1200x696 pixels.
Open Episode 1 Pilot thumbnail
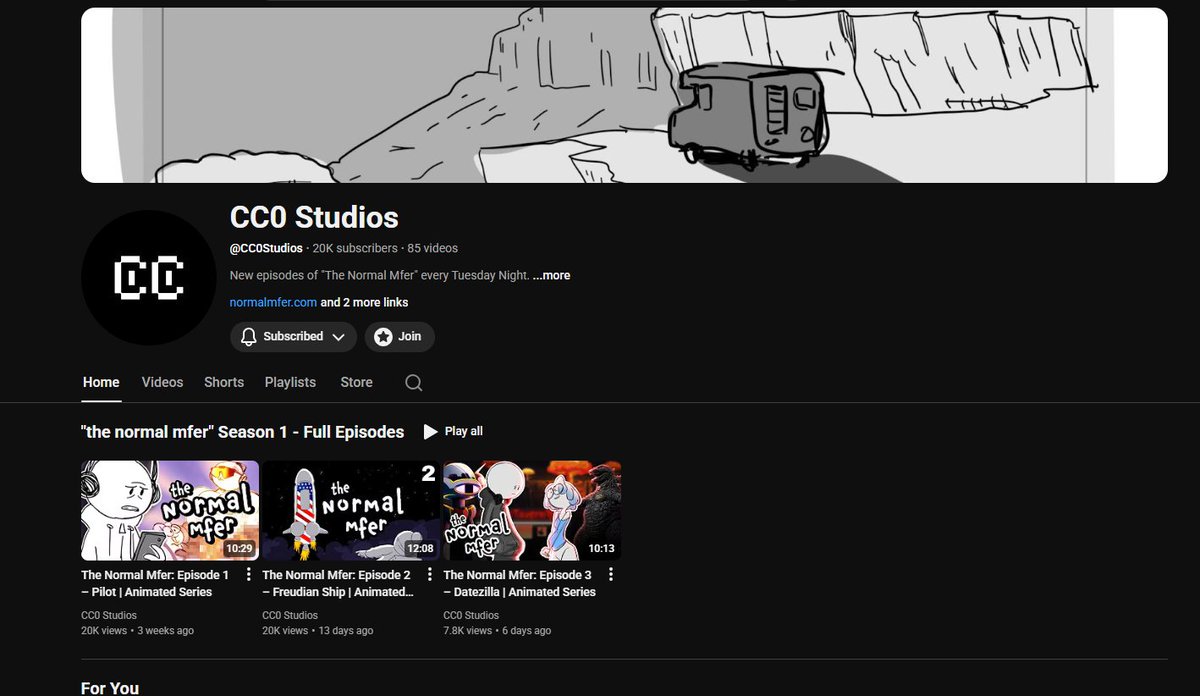click(170, 510)
